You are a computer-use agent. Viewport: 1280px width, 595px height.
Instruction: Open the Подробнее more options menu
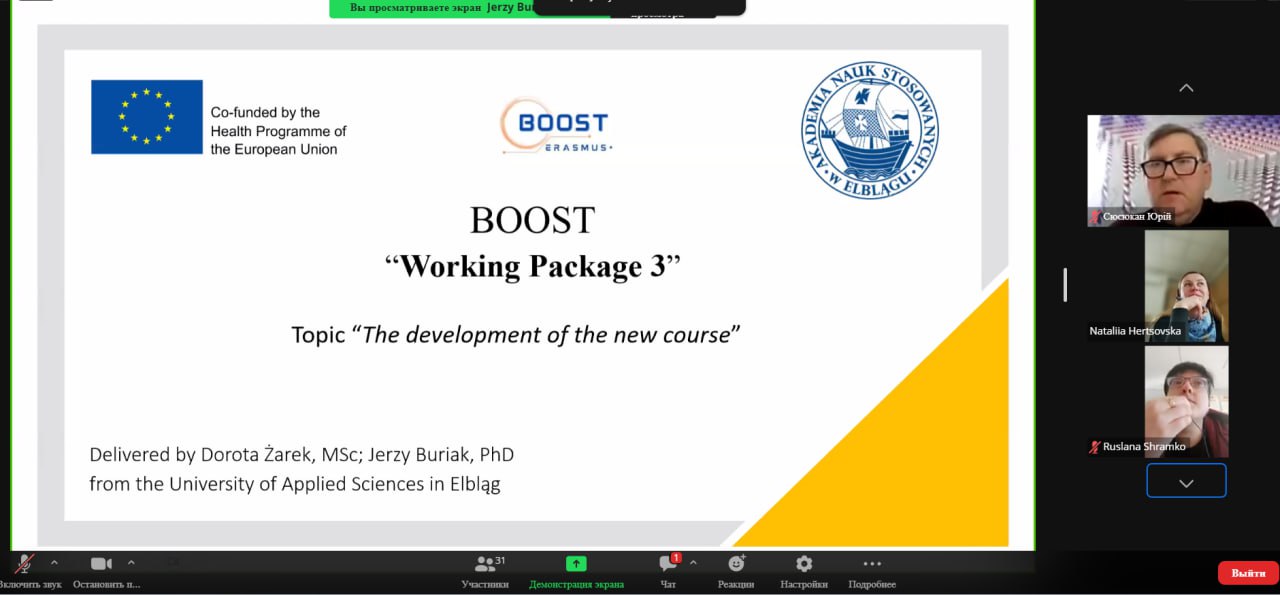(872, 564)
